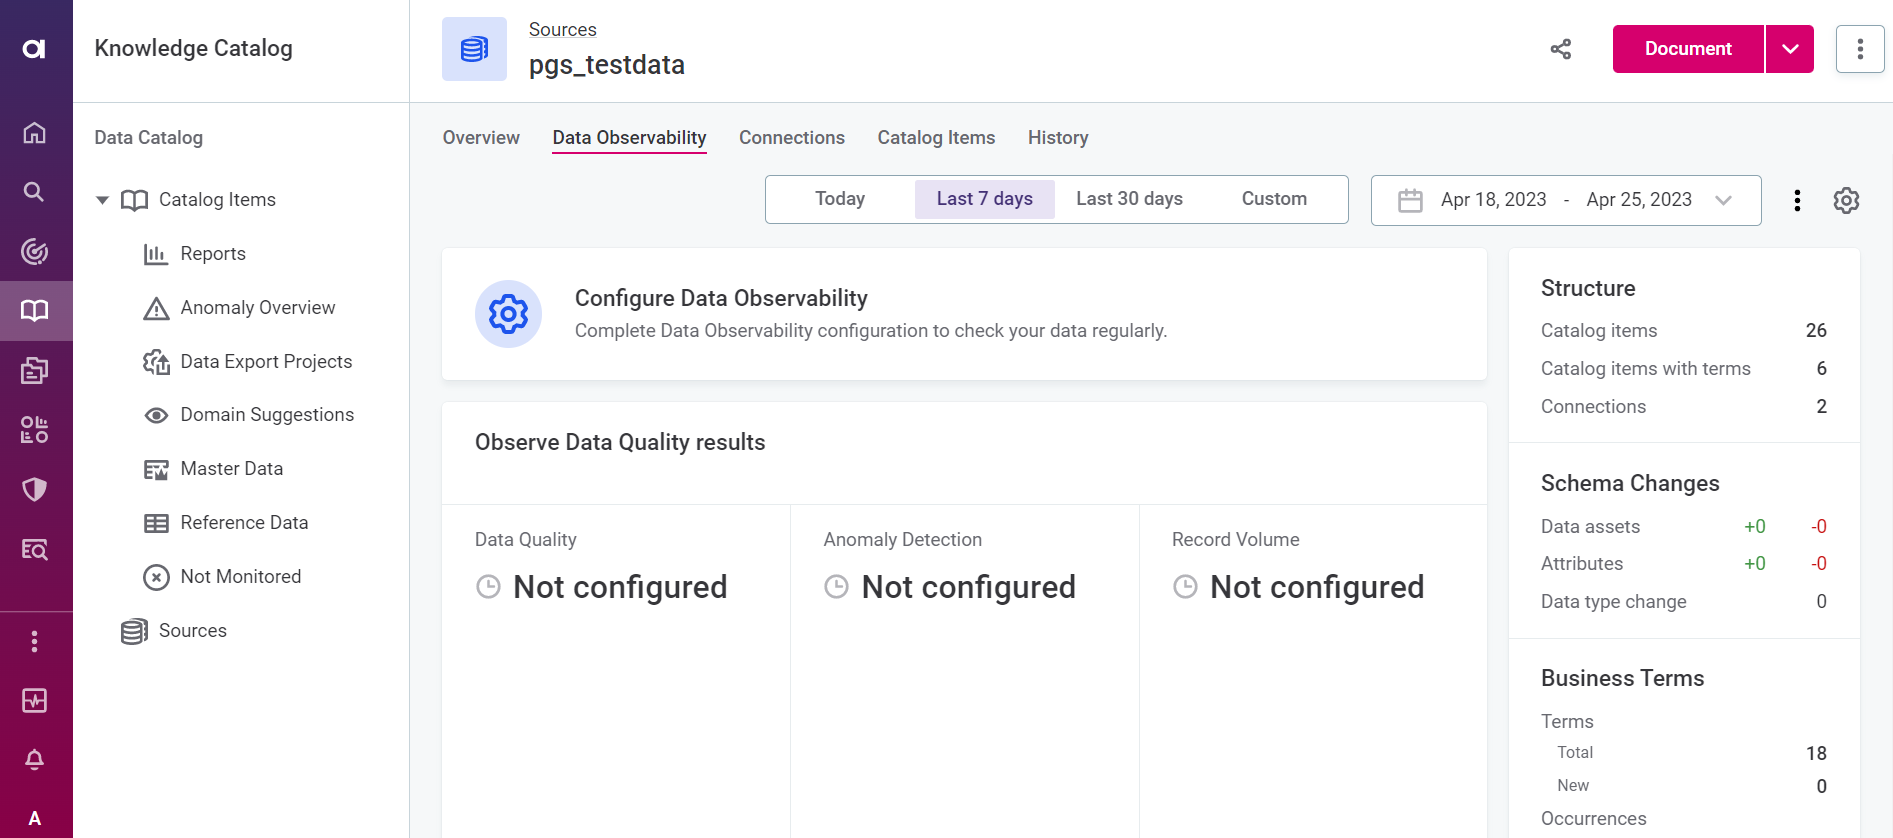Switch to the History tab

point(1057,138)
